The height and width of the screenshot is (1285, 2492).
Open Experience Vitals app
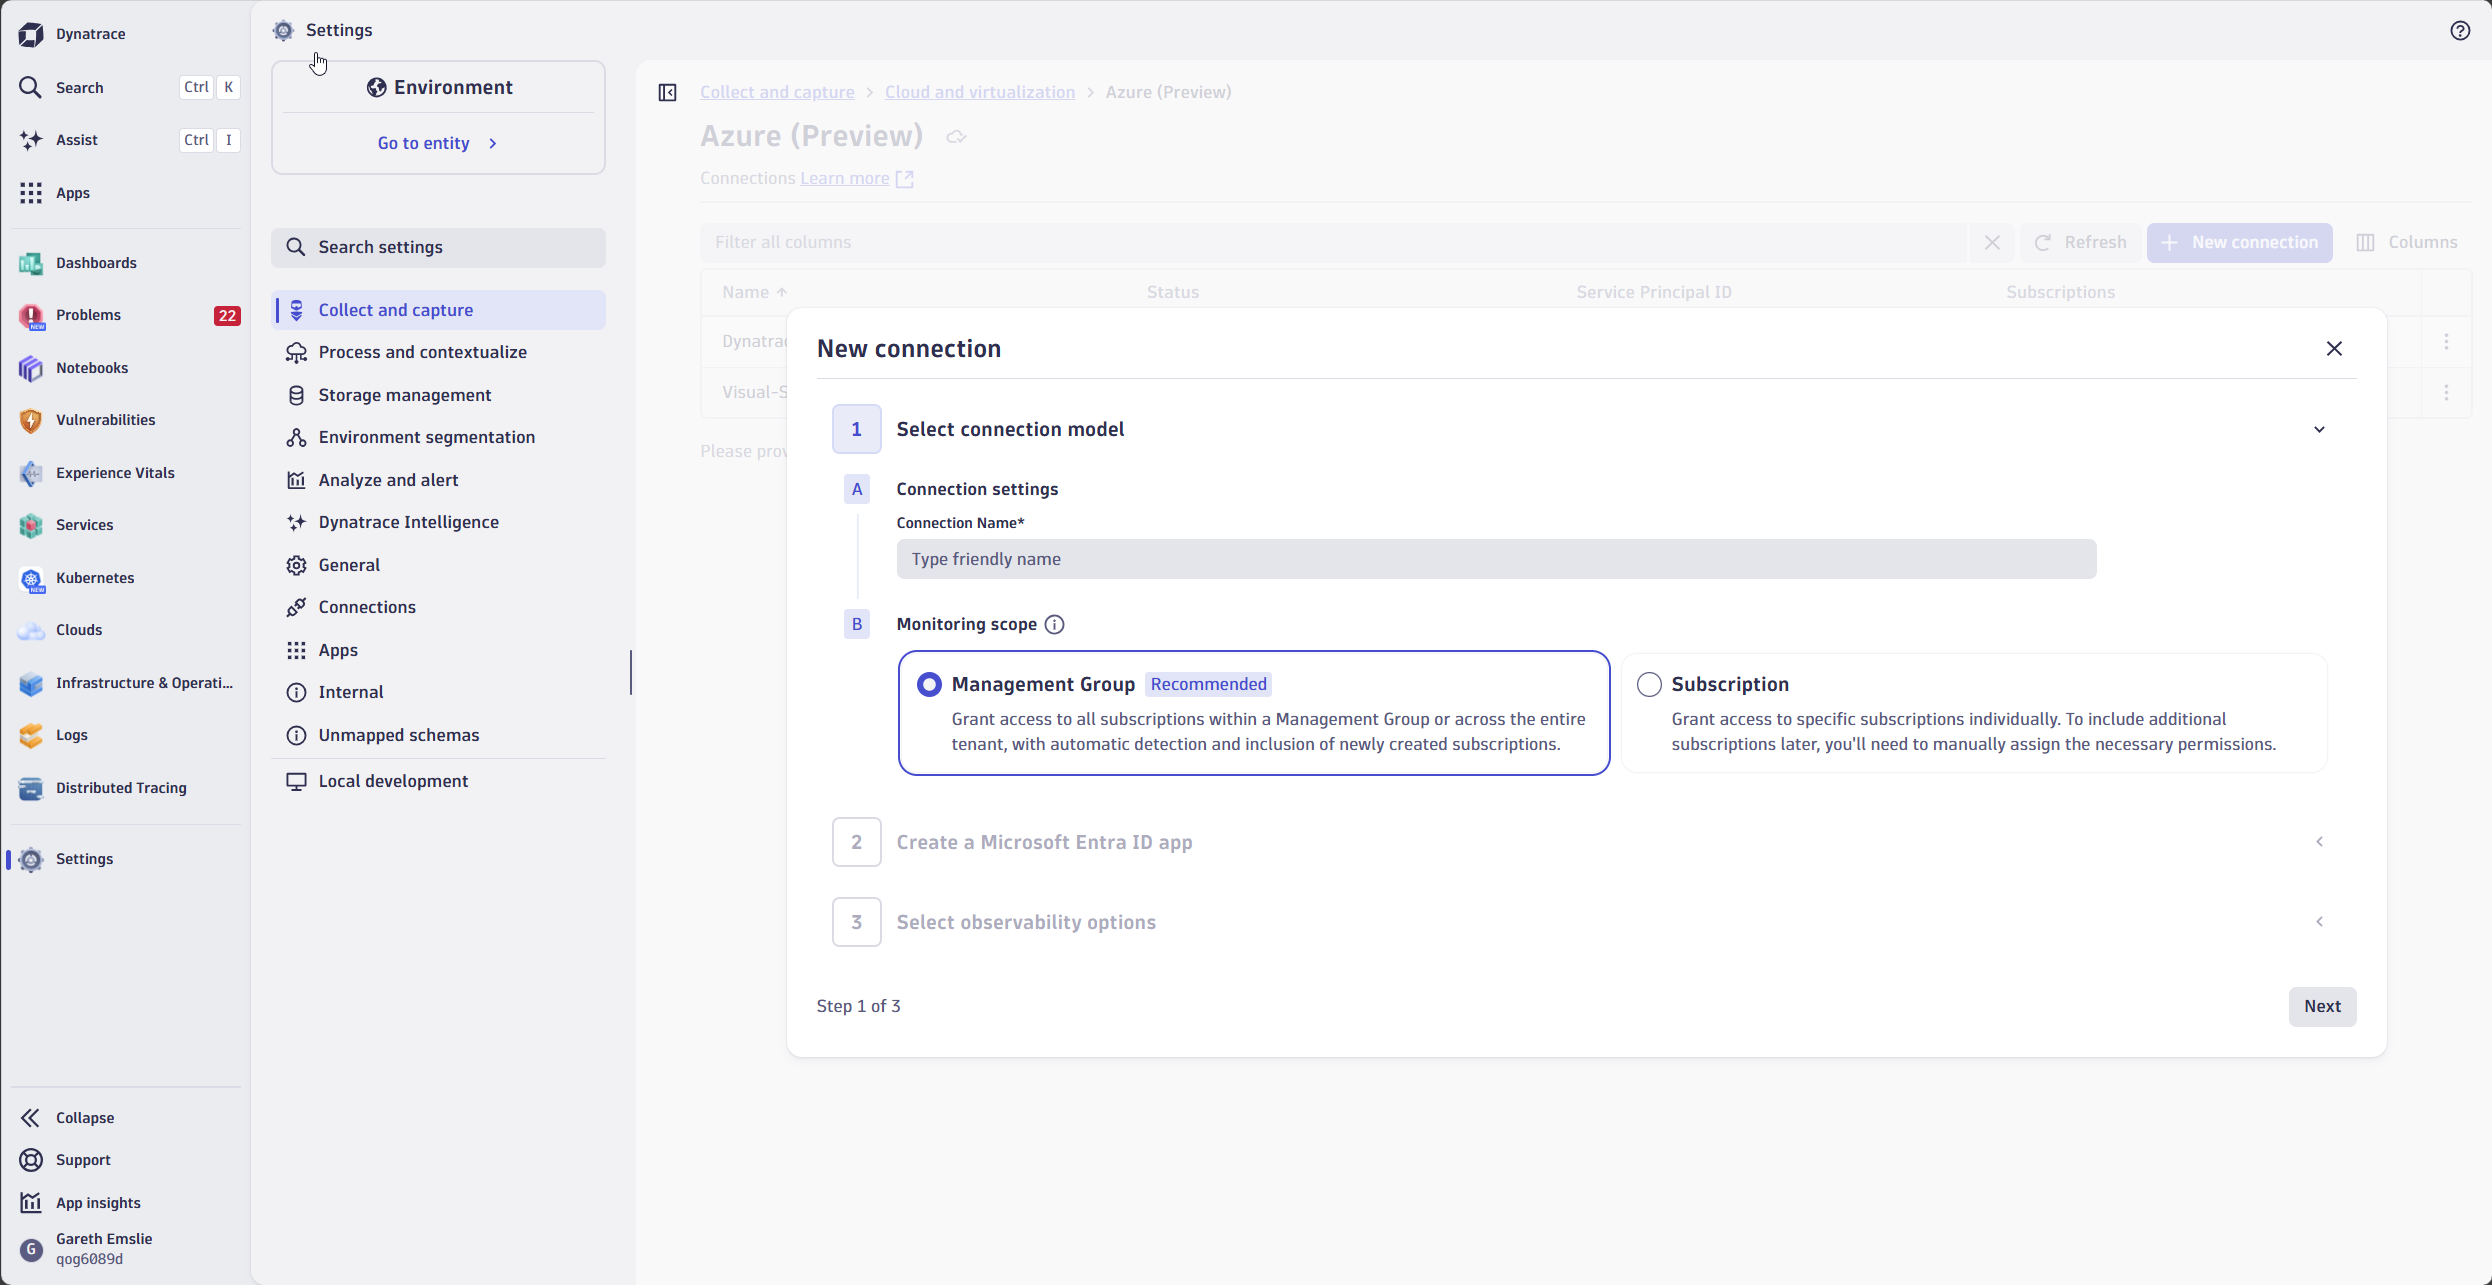pos(128,473)
